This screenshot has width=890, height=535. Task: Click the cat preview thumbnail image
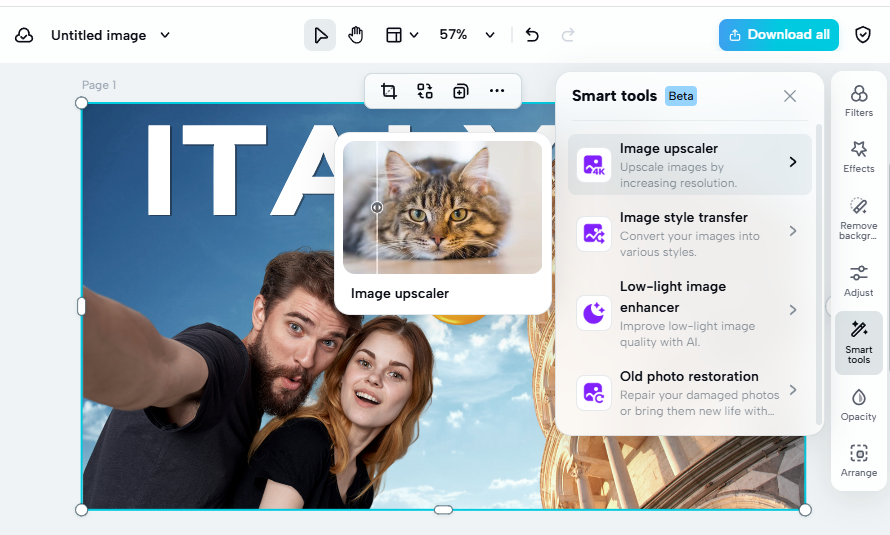pos(442,207)
